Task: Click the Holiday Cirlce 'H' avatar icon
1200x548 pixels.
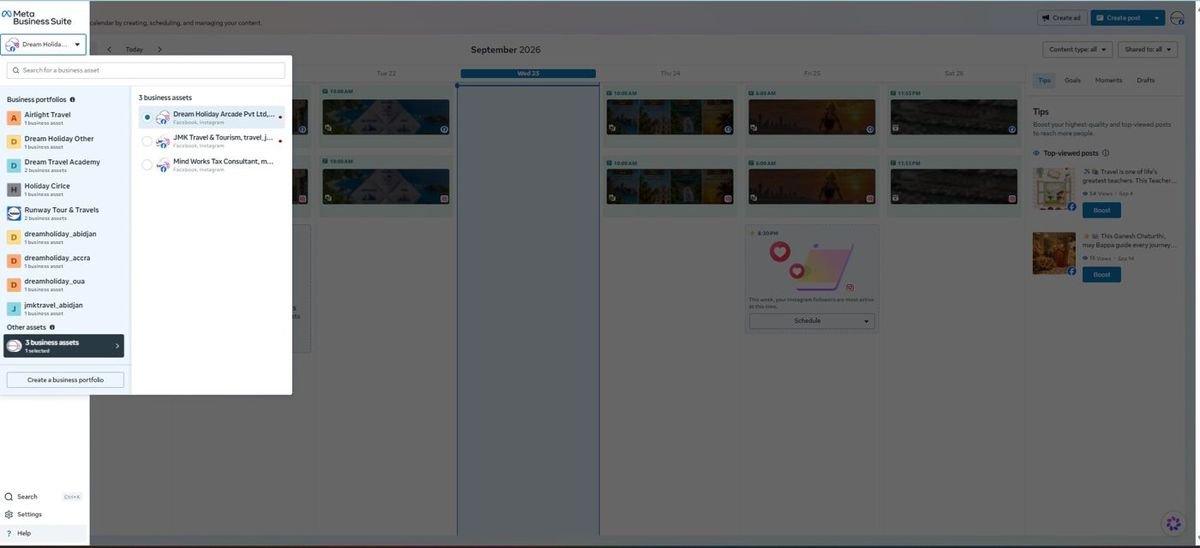Action: (x=14, y=189)
